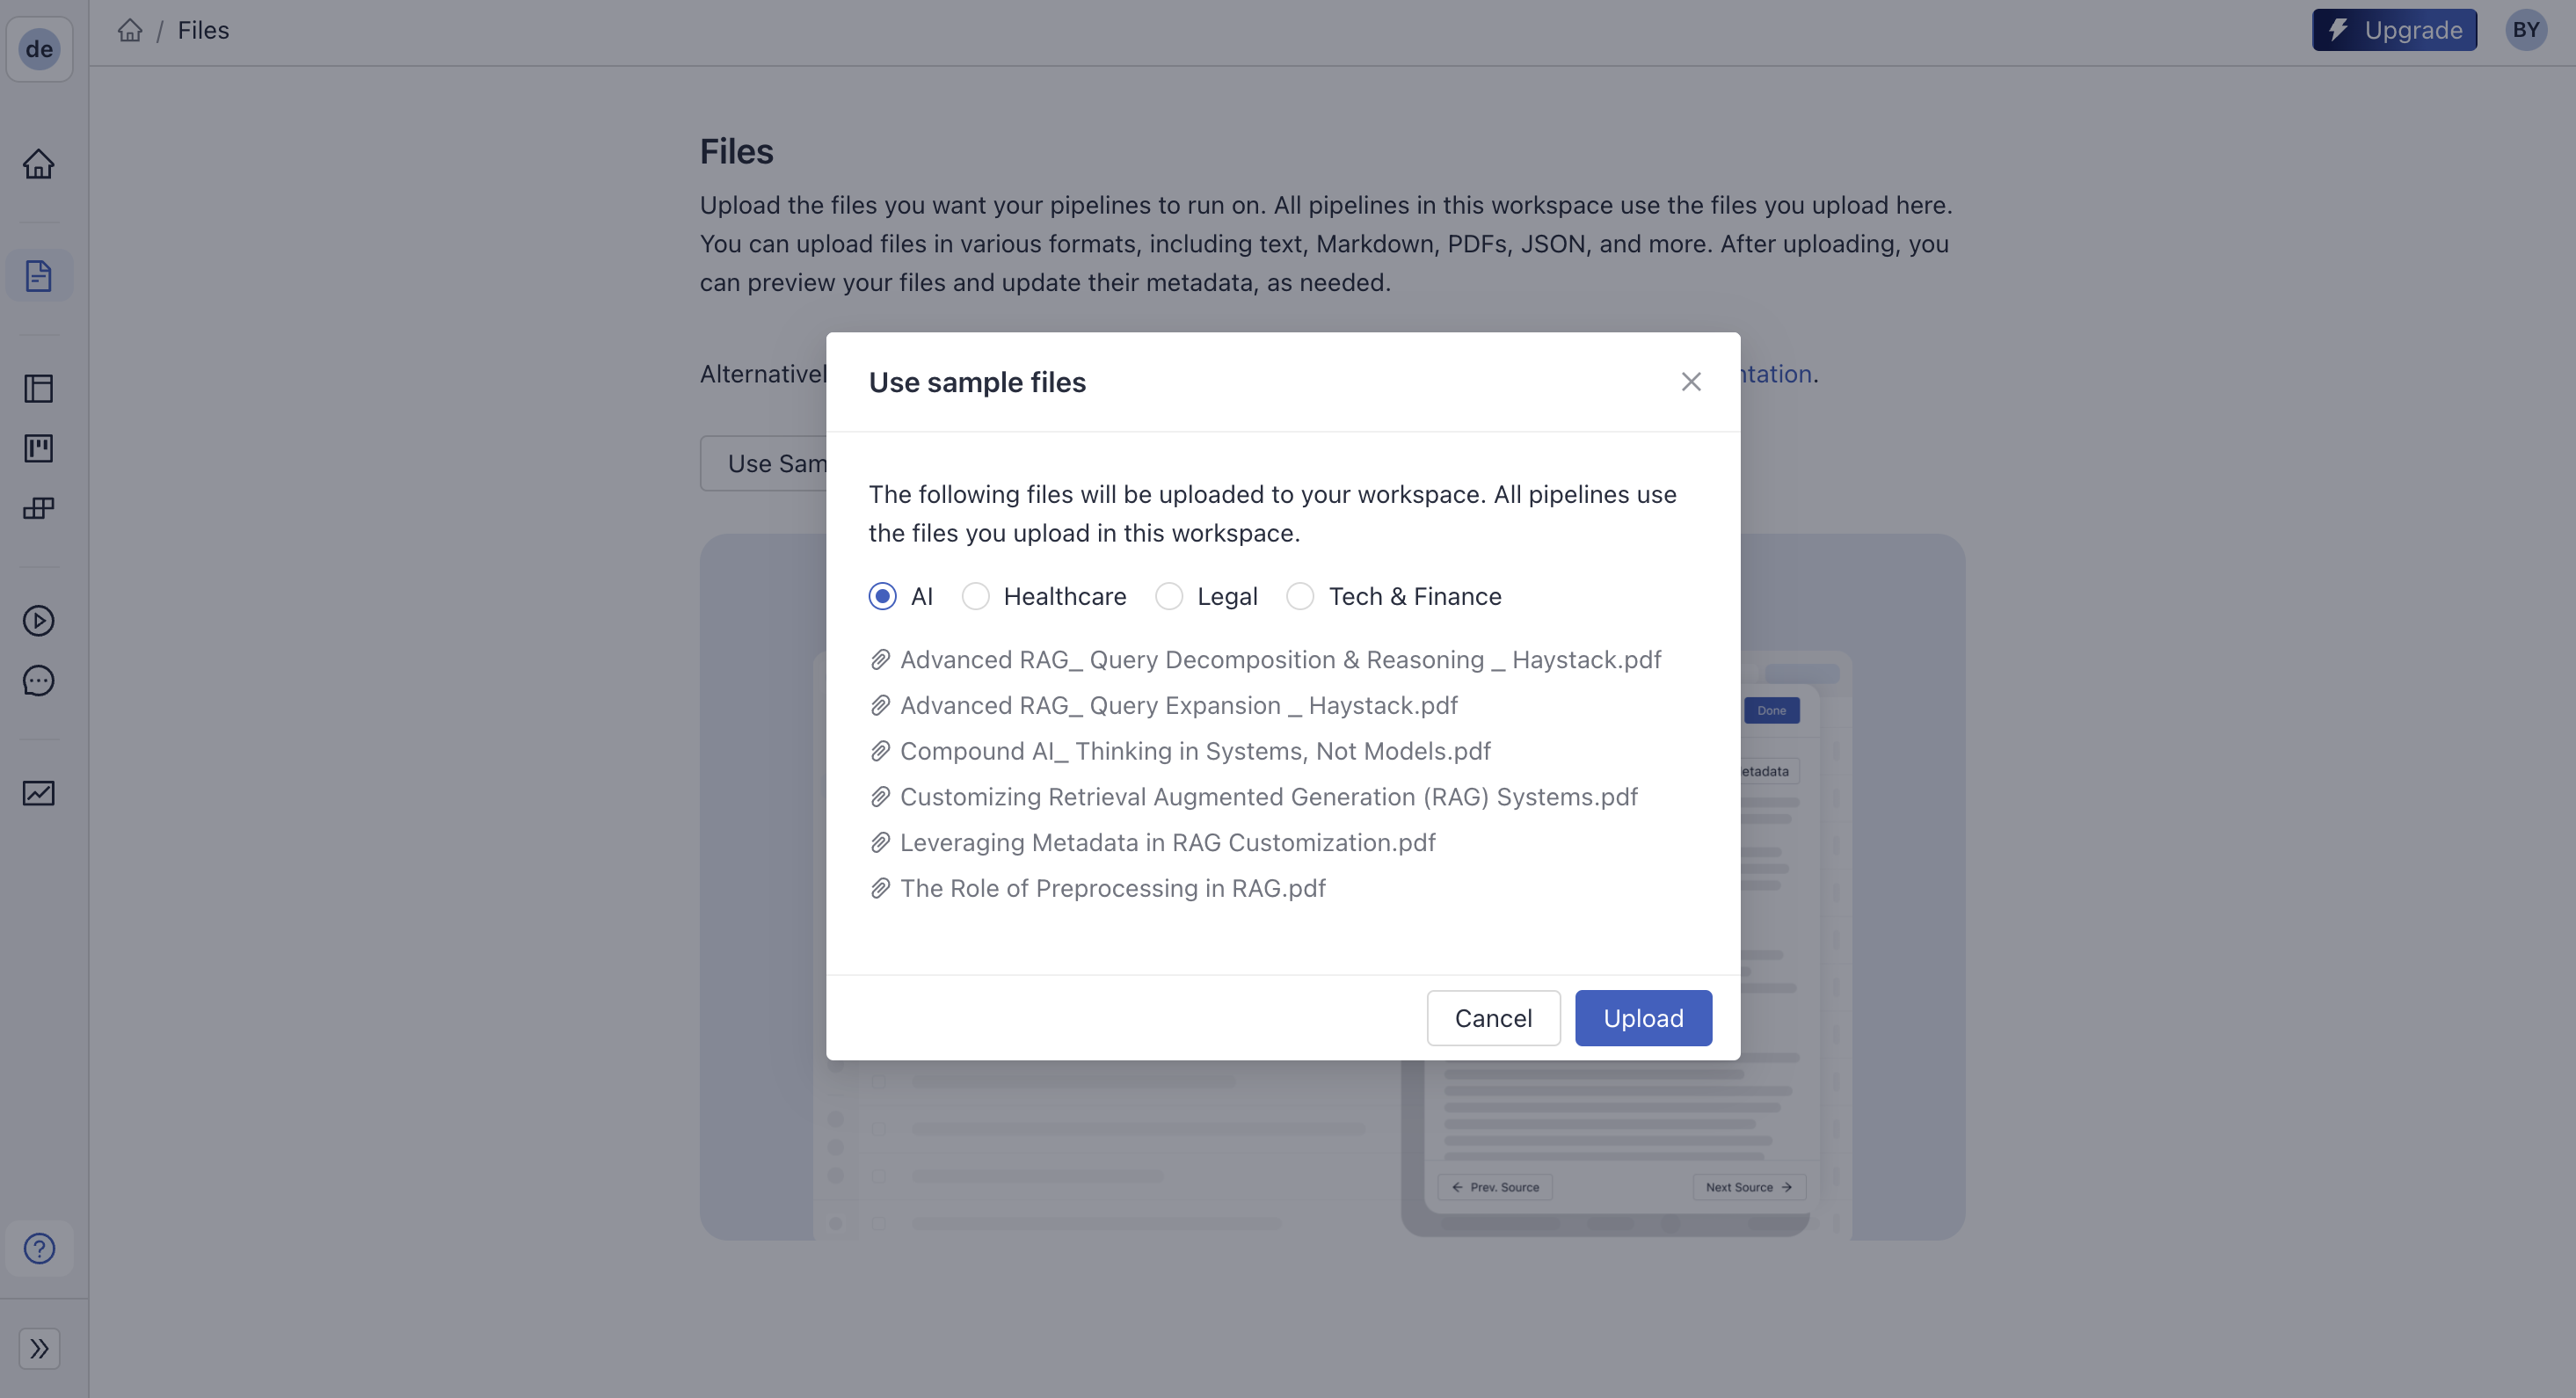Image resolution: width=2576 pixels, height=1398 pixels.
Task: Open the chat bubble icon in sidebar
Action: tap(39, 681)
